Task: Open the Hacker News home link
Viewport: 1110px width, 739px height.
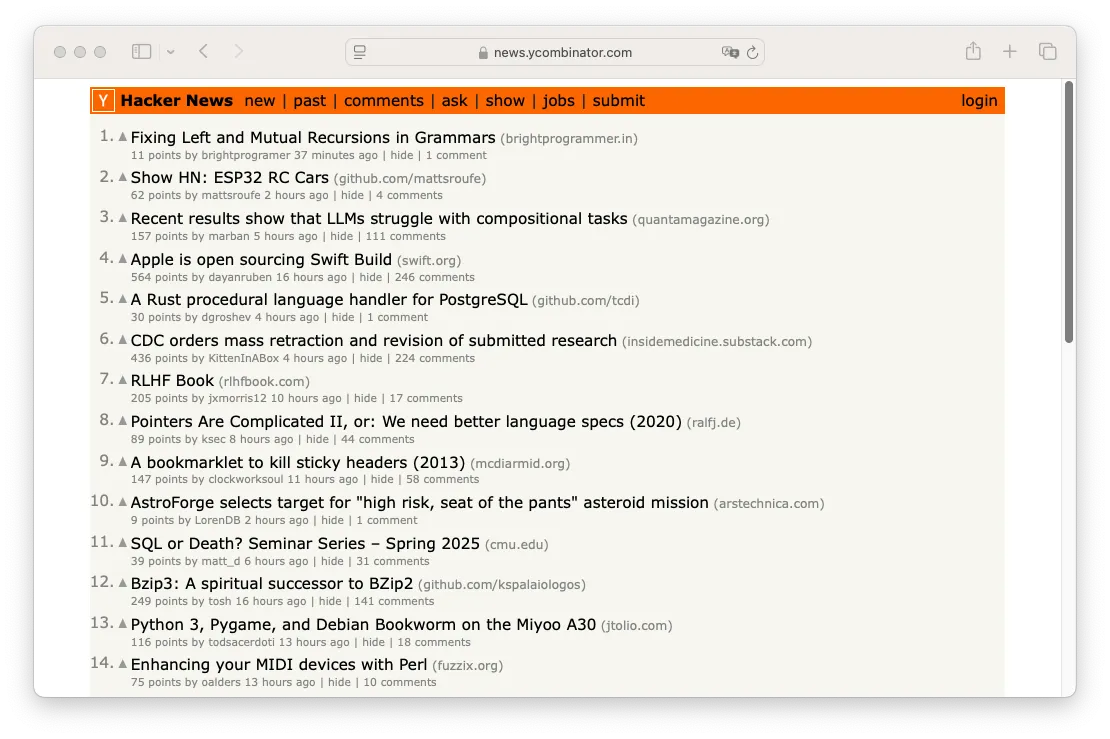Action: coord(176,101)
